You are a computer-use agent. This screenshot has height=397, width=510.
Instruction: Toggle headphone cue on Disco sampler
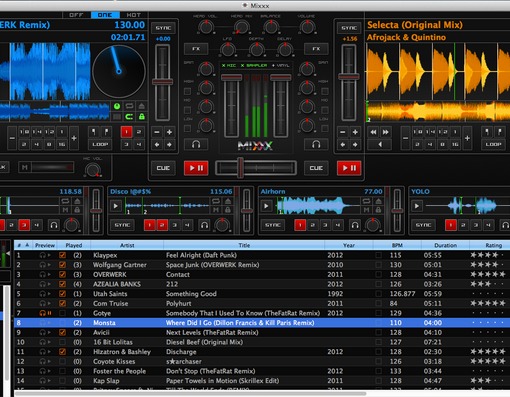point(204,225)
